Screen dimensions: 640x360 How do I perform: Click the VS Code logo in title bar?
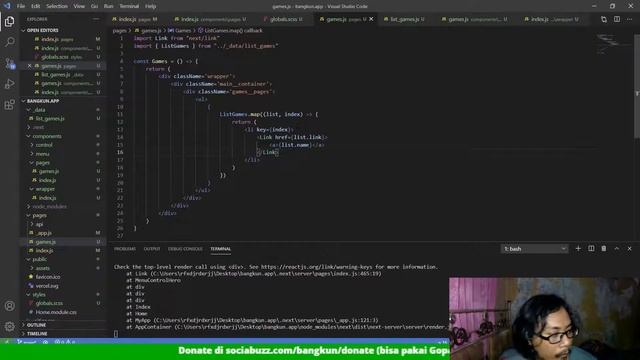pos(7,6)
